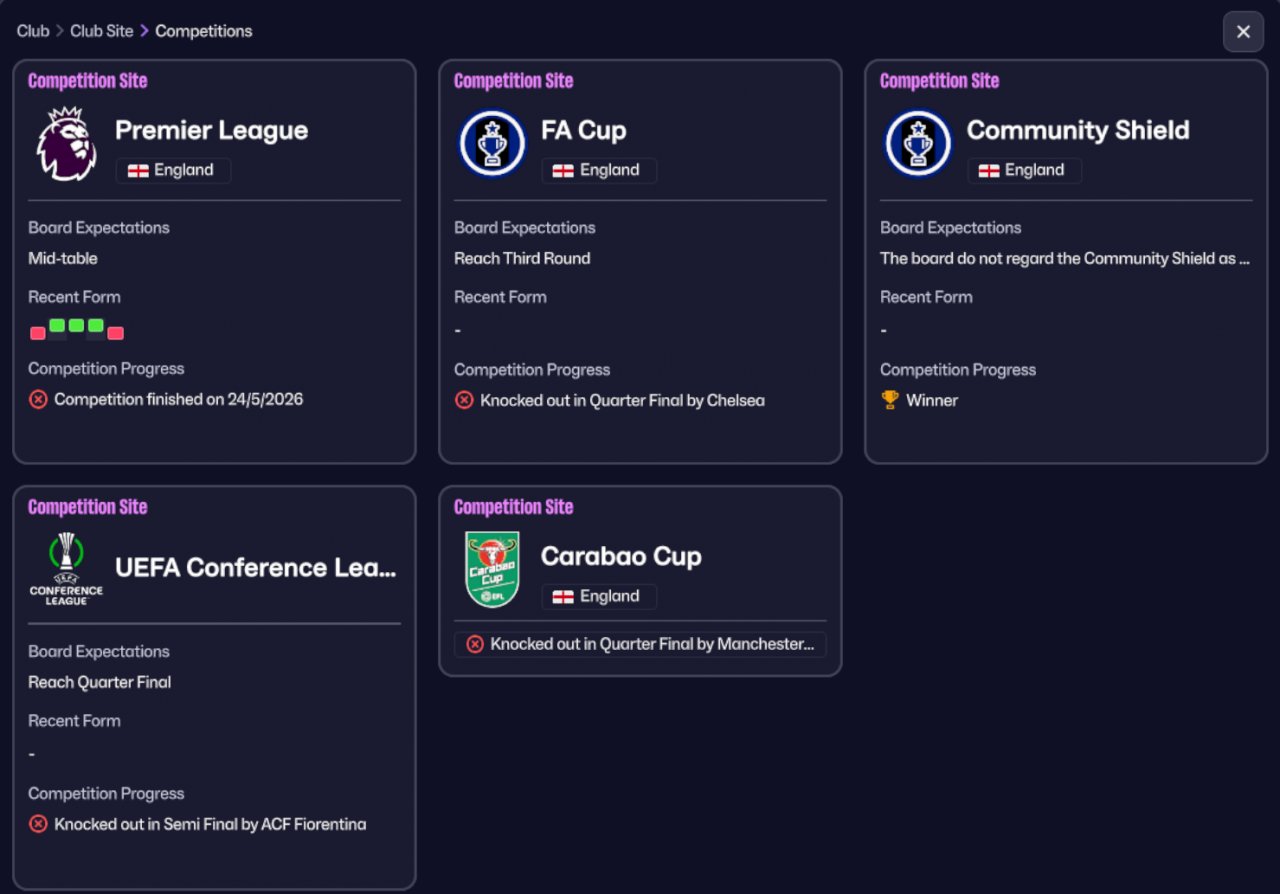Image resolution: width=1280 pixels, height=894 pixels.
Task: Click the red knocked-out icon beside Chelsea
Action: click(x=464, y=400)
